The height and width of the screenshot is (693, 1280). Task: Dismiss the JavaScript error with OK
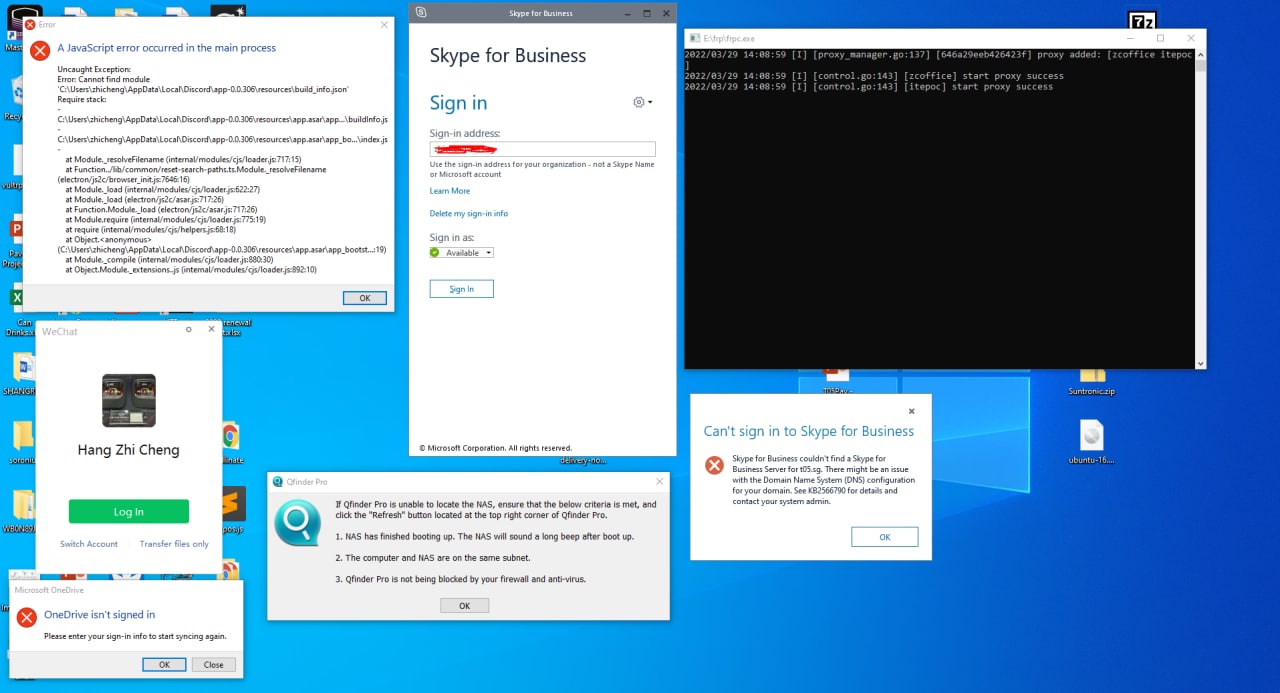tap(365, 298)
